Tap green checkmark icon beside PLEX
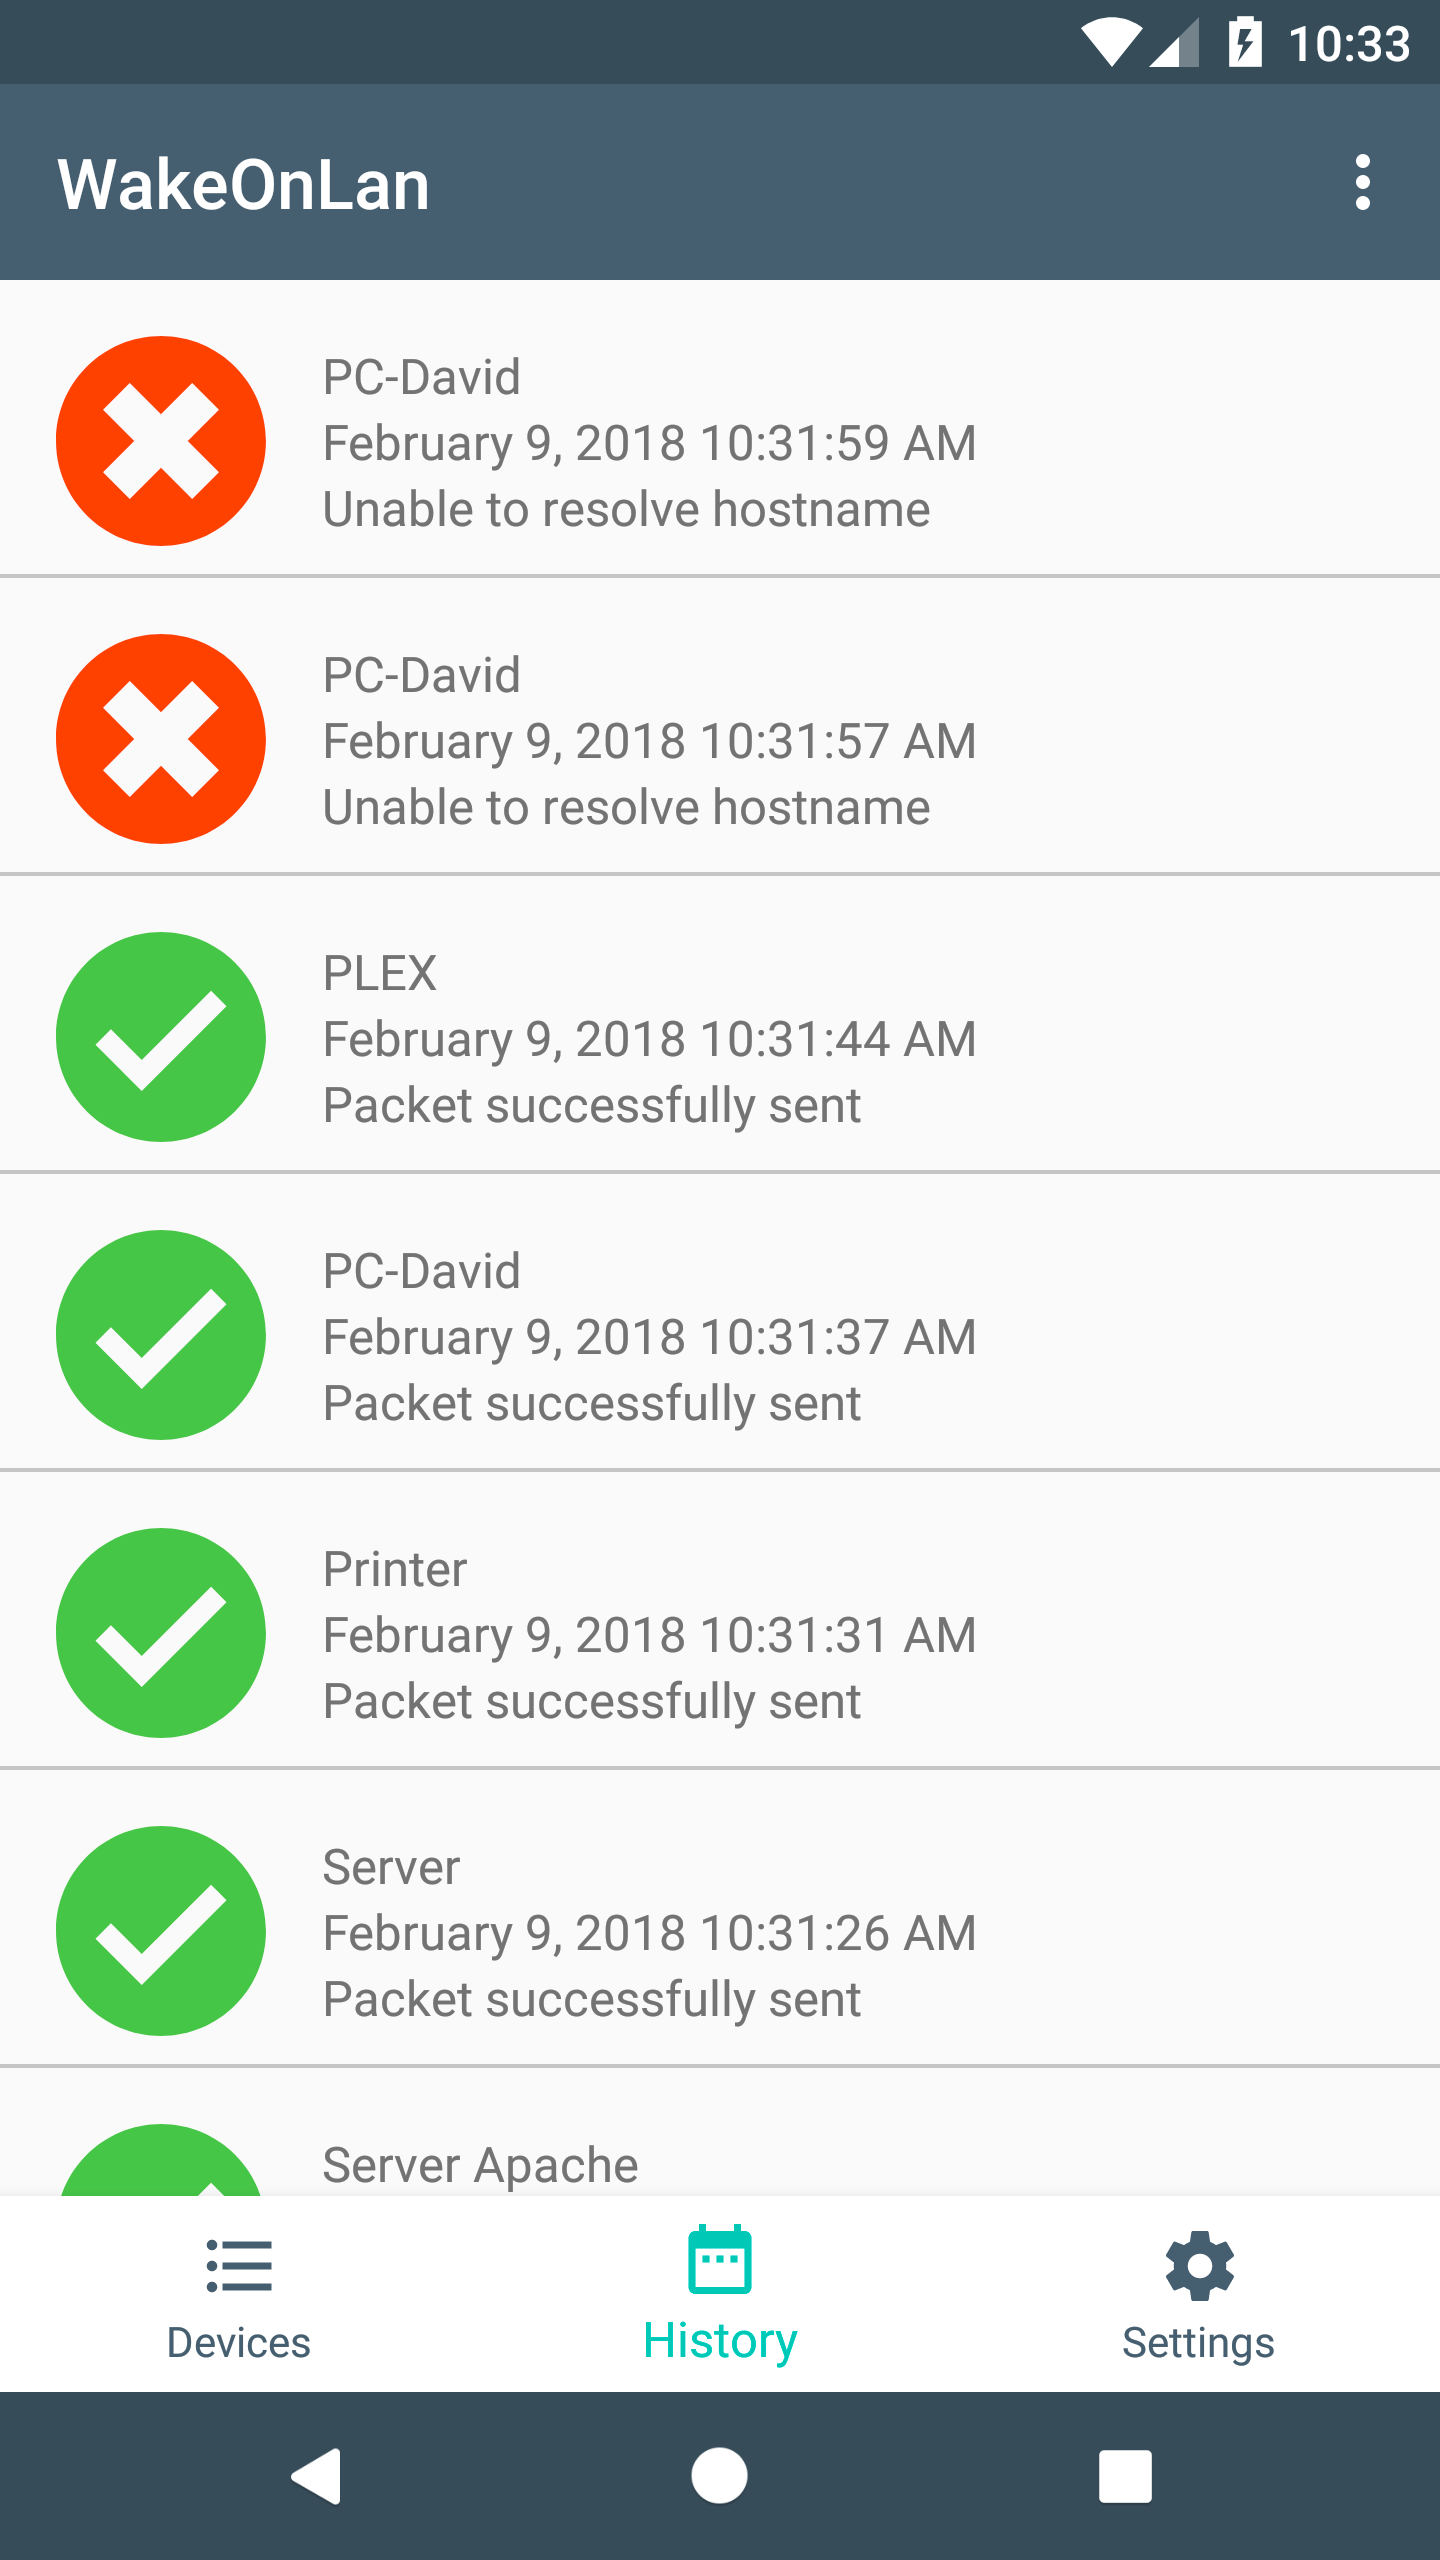 pyautogui.click(x=161, y=1037)
